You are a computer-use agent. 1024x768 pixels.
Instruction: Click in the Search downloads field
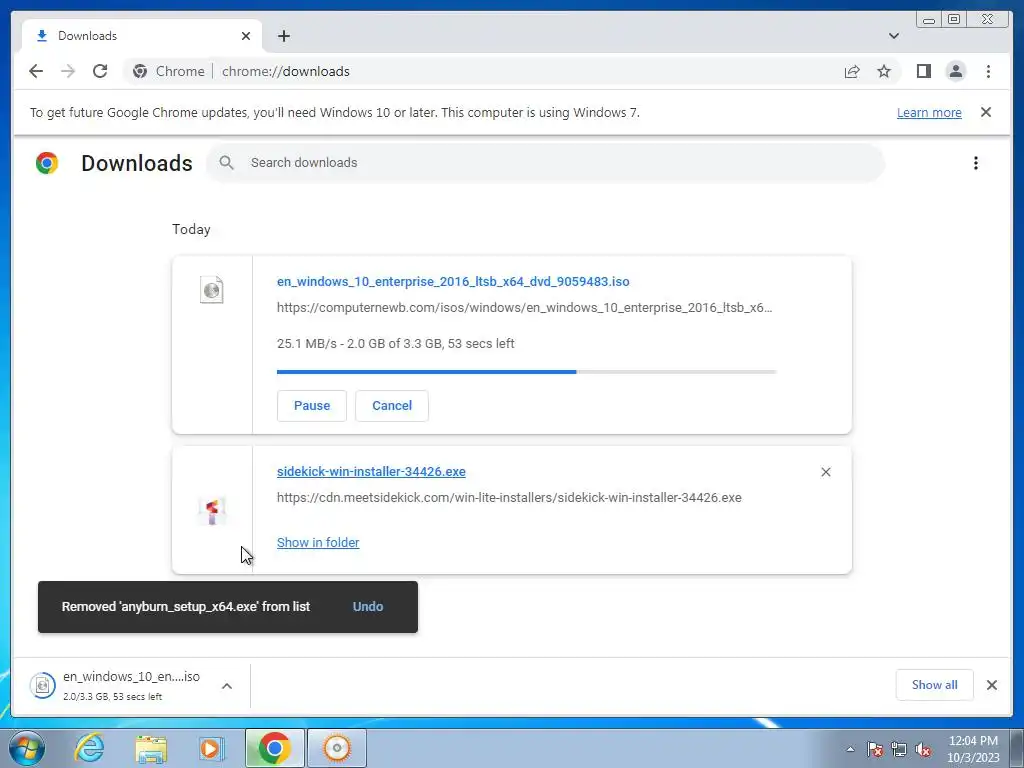(x=545, y=163)
